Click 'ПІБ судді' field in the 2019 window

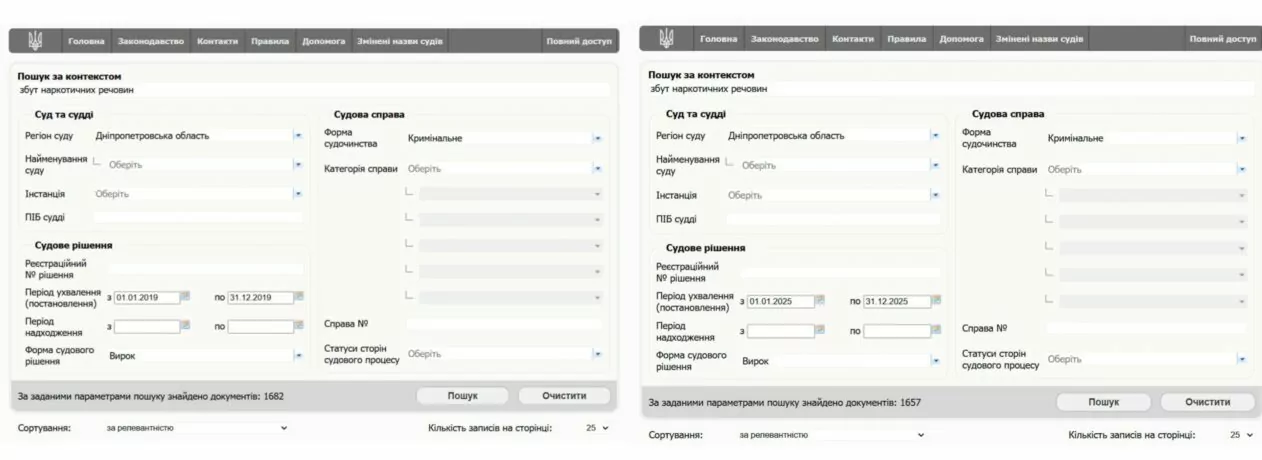197,217
